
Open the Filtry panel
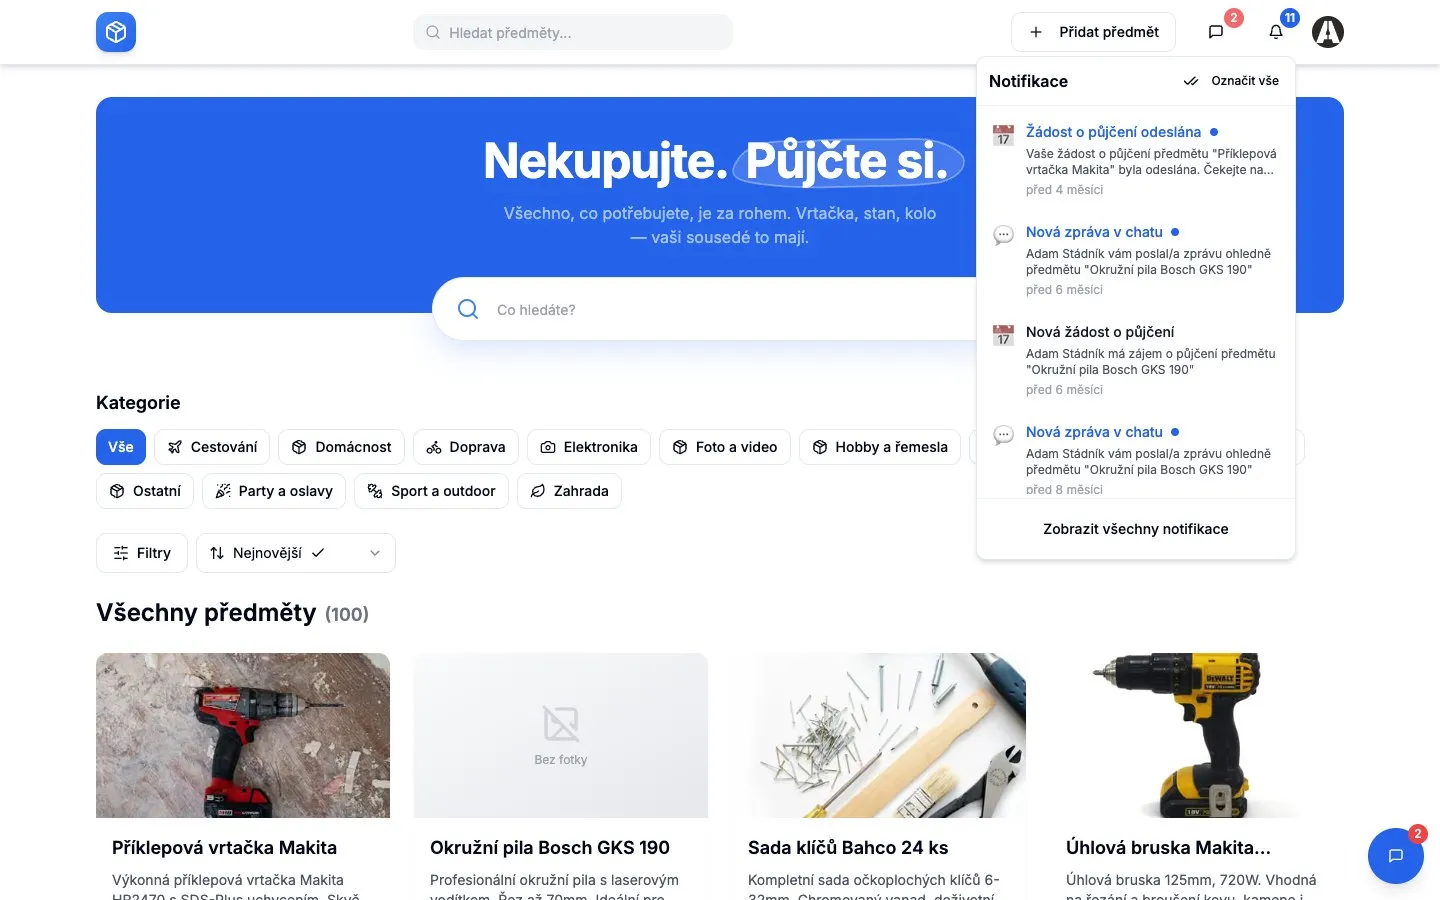click(142, 553)
